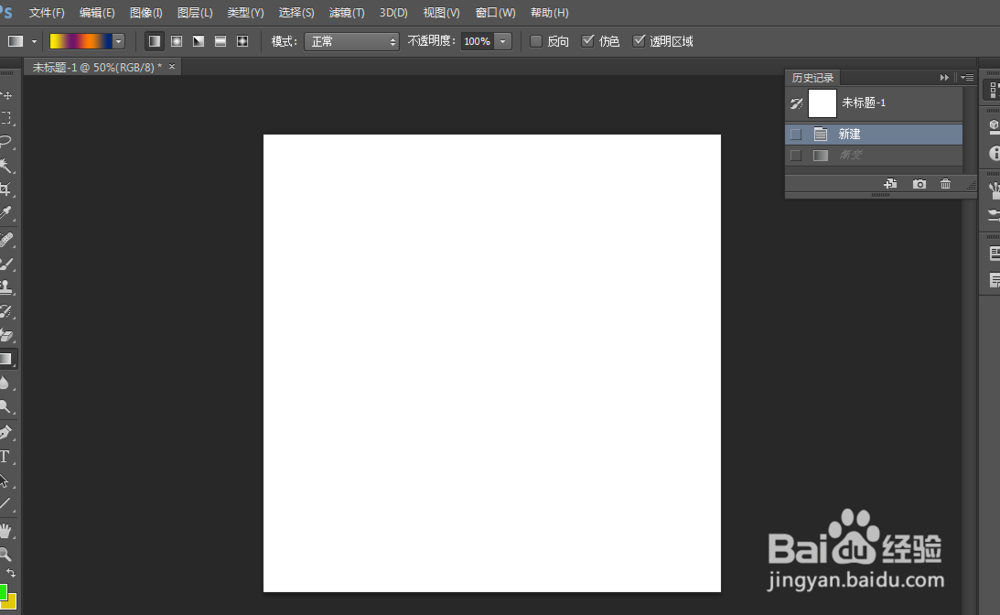Open the 图像(I) menu
The height and width of the screenshot is (615, 1000).
145,13
